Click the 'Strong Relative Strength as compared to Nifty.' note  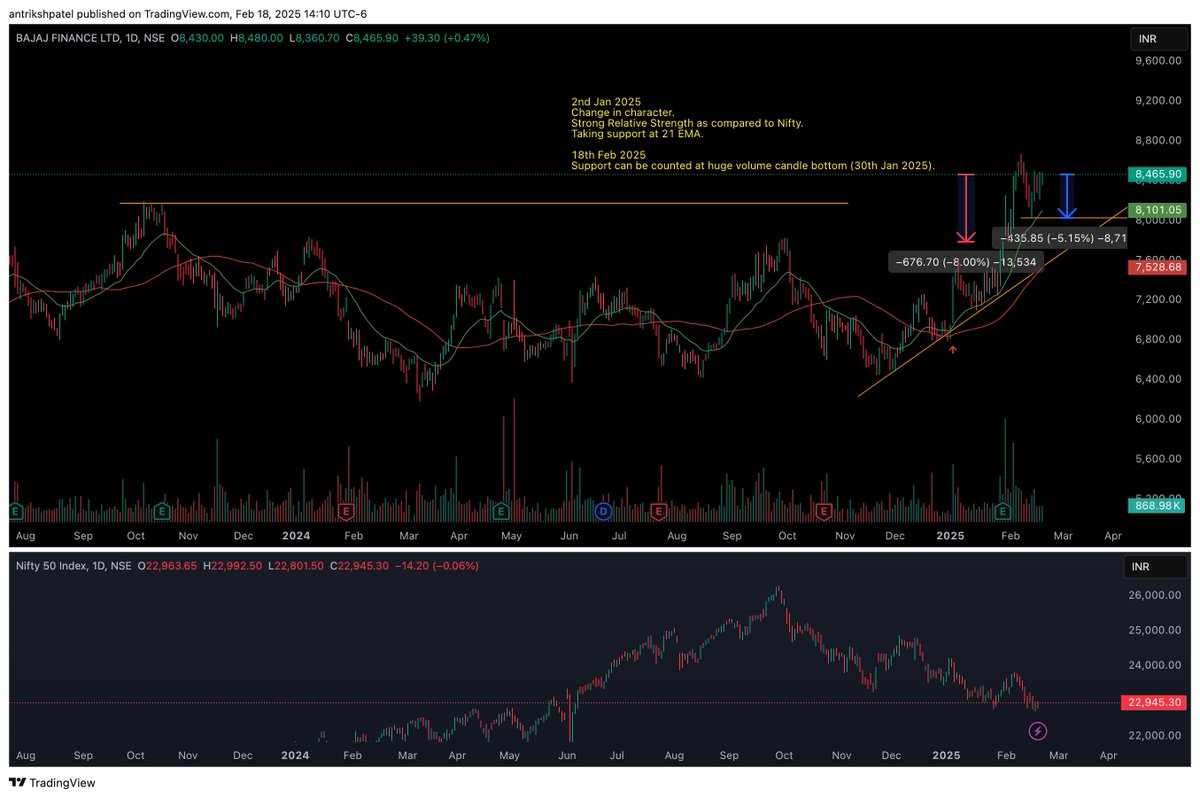click(x=687, y=123)
